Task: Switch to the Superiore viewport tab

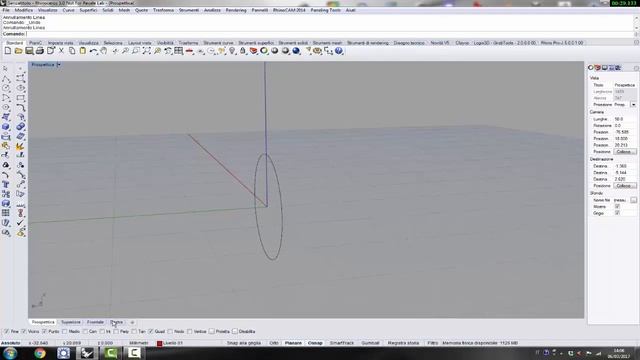Action: pos(71,322)
